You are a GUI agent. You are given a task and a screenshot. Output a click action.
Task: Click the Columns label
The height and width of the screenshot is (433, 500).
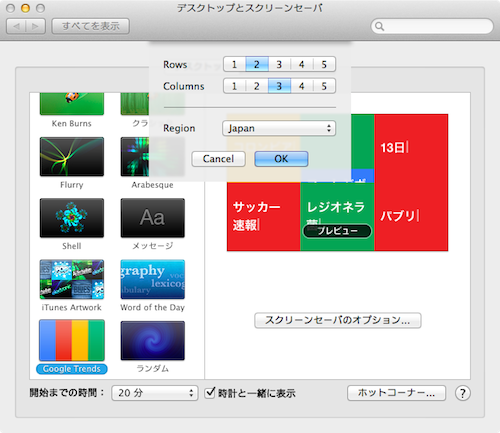[184, 86]
